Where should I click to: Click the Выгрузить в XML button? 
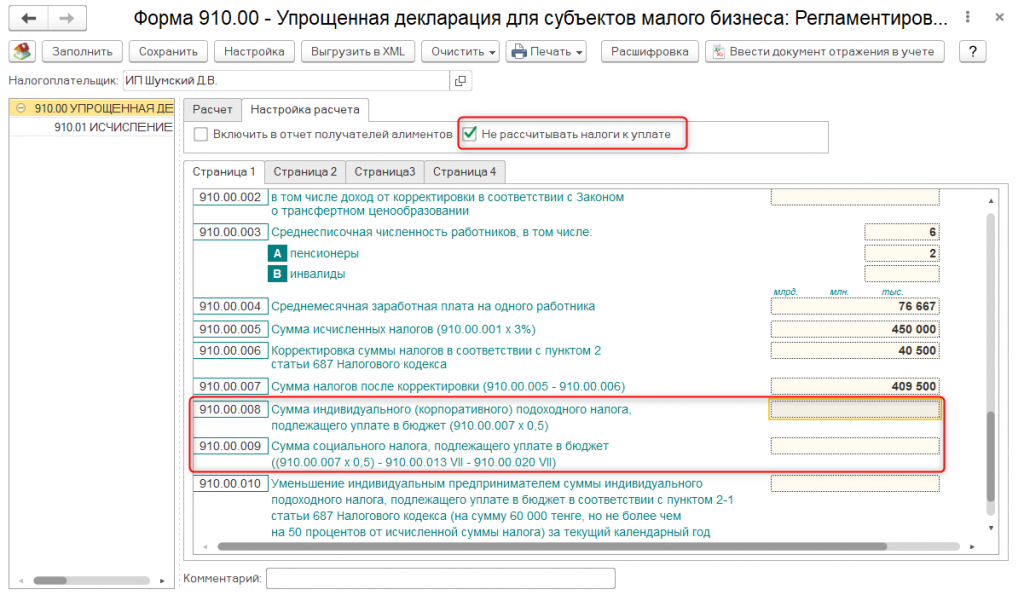click(x=357, y=52)
